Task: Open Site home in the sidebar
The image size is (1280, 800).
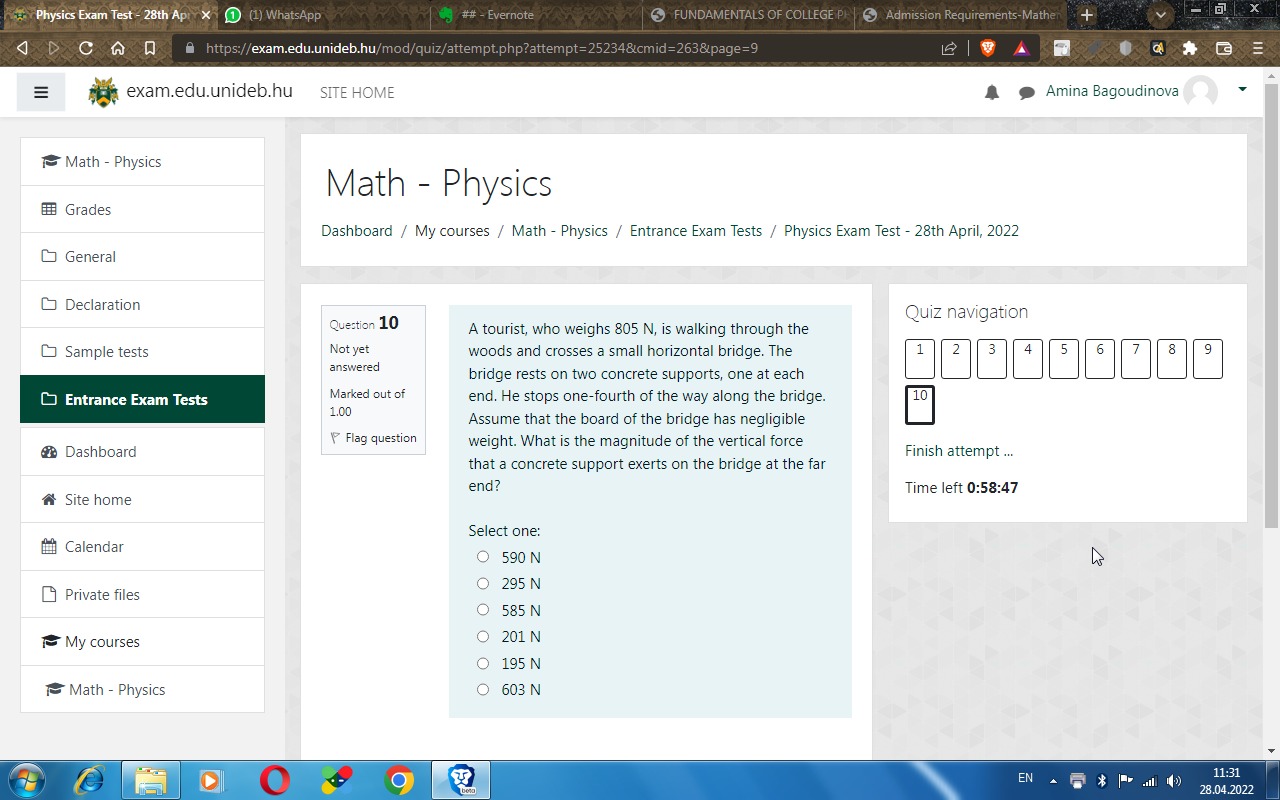Action: 142,499
